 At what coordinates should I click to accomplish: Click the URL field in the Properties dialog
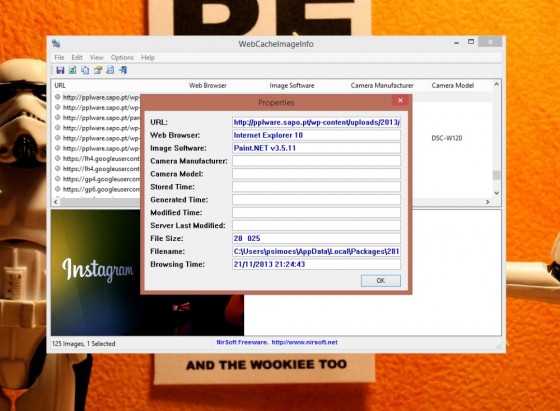click(x=316, y=122)
